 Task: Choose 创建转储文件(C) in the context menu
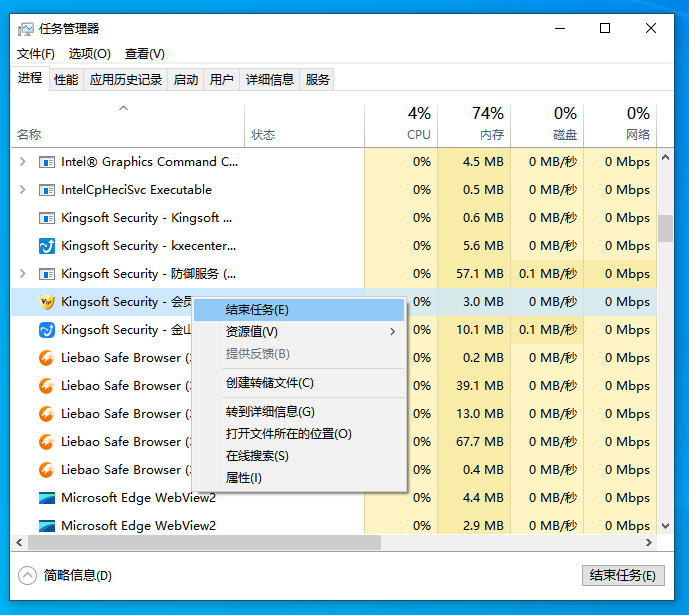[299, 383]
